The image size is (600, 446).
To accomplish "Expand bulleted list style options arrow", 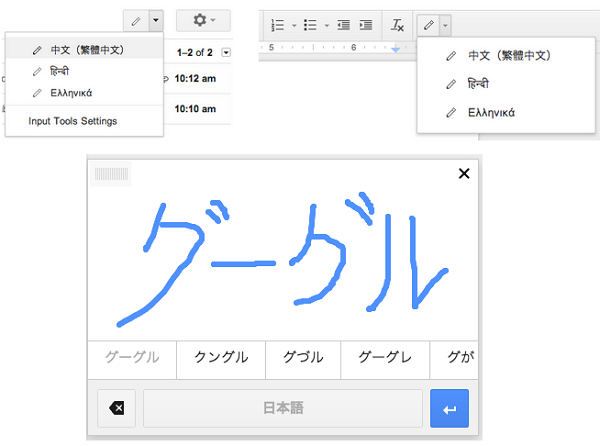I will 327,26.
